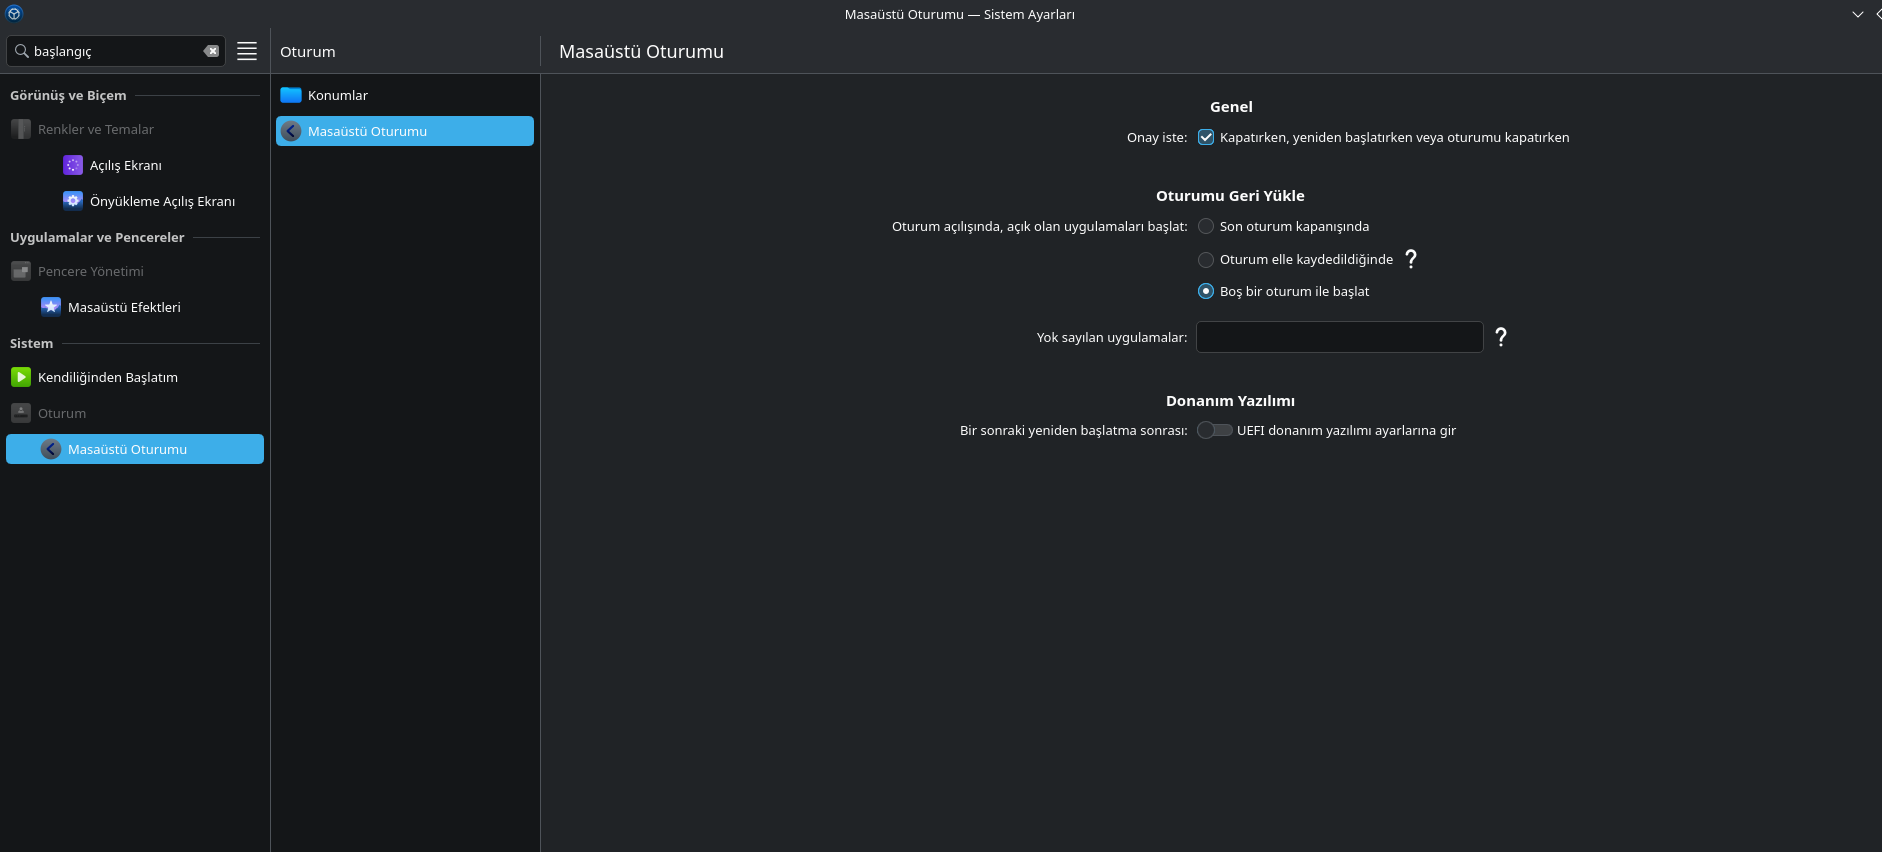1882x852 pixels.
Task: Select Oturum elle kaydedildiğinde radio option
Action: [x=1206, y=260]
